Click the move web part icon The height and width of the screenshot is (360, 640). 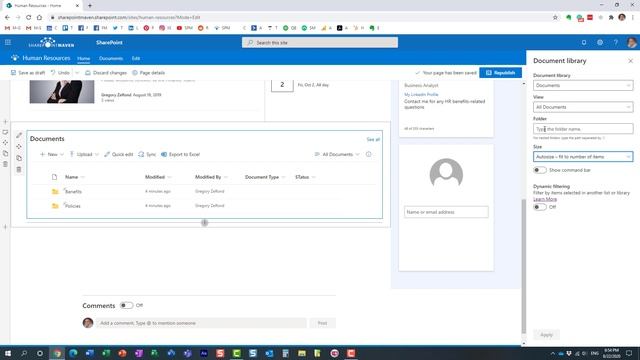pyautogui.click(x=19, y=146)
